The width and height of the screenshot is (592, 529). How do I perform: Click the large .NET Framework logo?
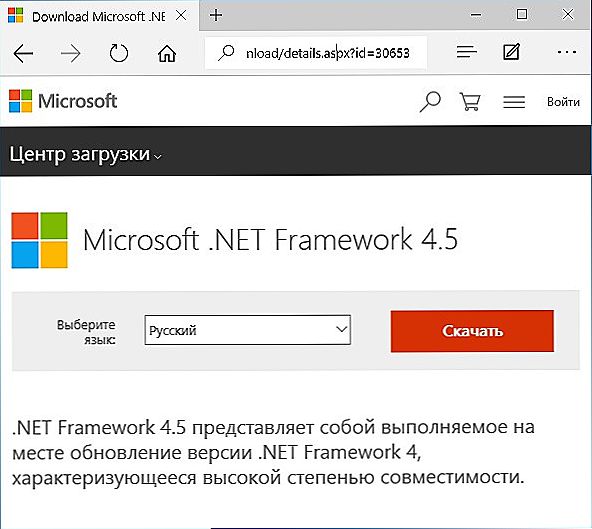(x=40, y=240)
